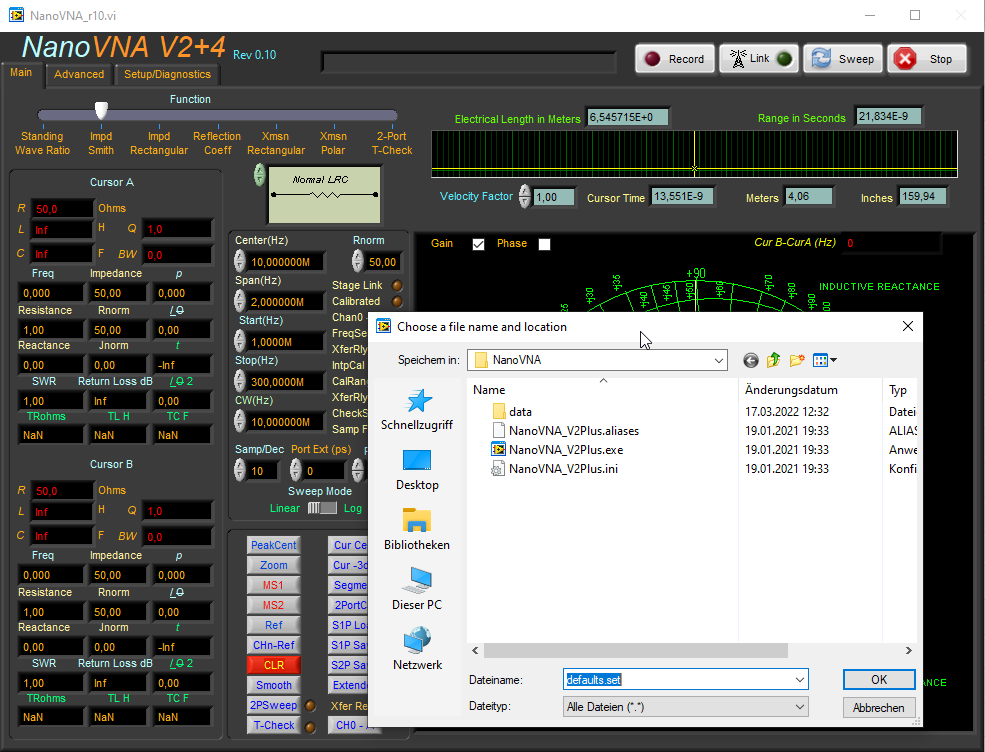Go back using the dialog's back arrow icon
This screenshot has width=985, height=752.
pos(750,361)
